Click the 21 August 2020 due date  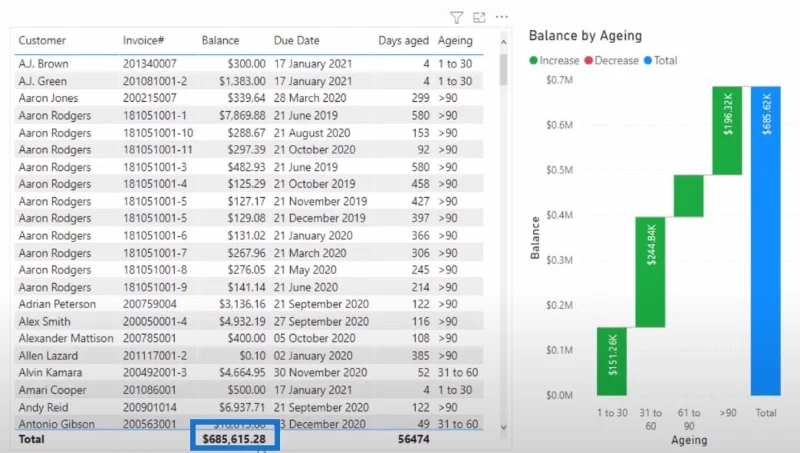pos(312,133)
